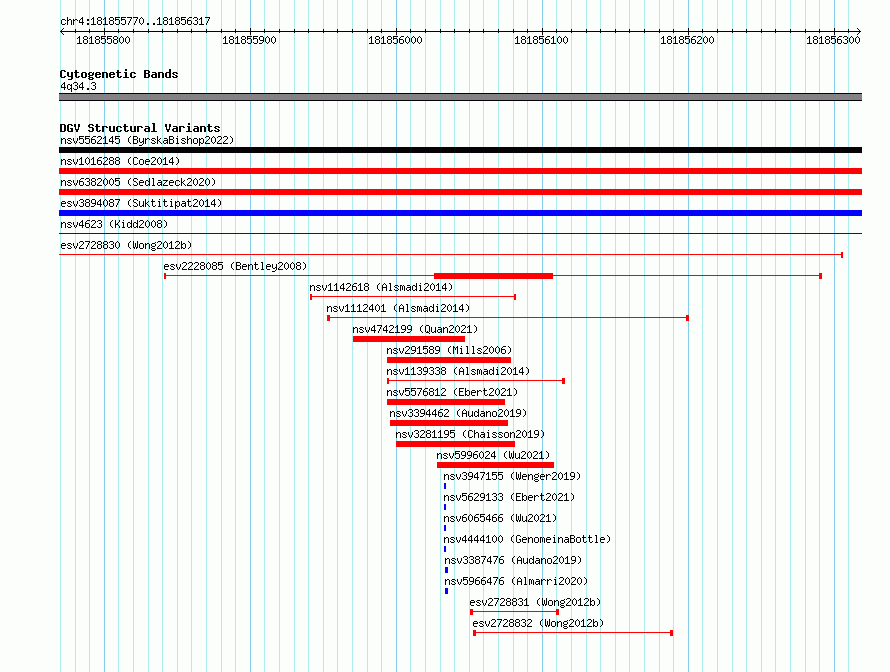The height and width of the screenshot is (672, 890).
Task: Open esv2728830 (Wong2012b) variant label
Action: coord(126,245)
